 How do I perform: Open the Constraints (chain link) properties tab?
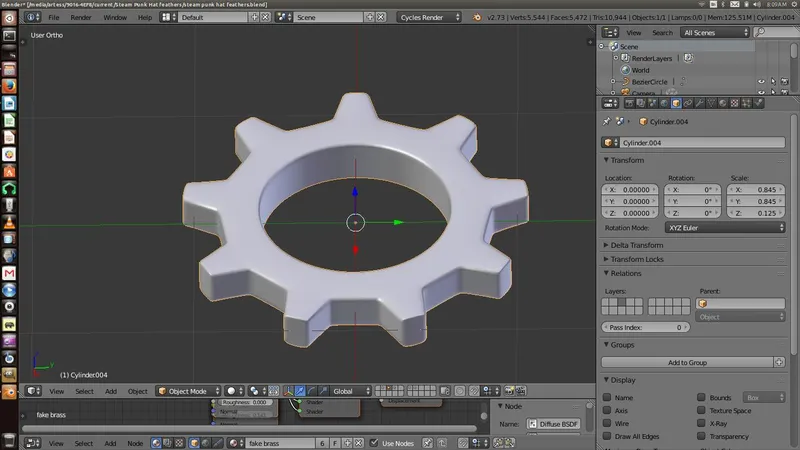(x=690, y=102)
